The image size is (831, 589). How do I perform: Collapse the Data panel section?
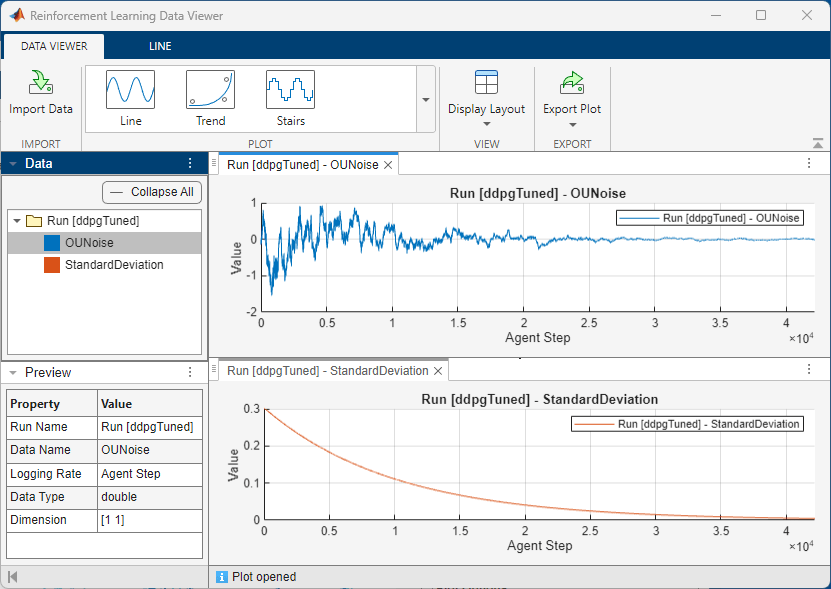(x=13, y=164)
